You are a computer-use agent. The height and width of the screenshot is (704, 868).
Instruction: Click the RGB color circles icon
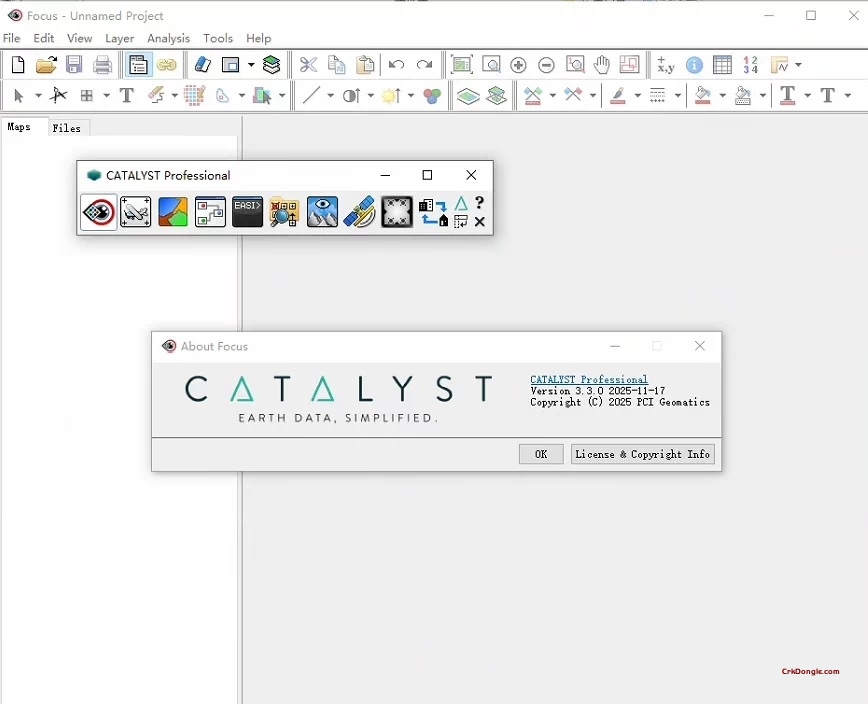click(x=432, y=96)
